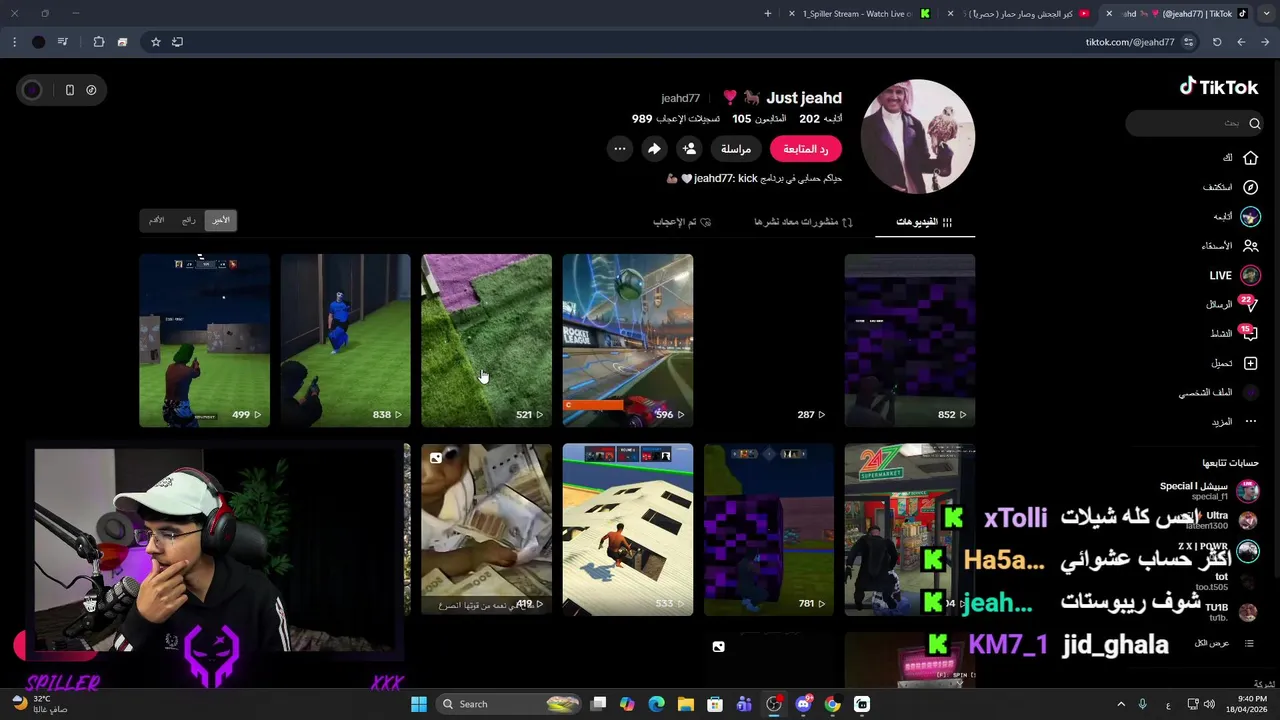This screenshot has height=720, width=1280.
Task: Open the browser three-dots main menu
Action: tap(14, 42)
